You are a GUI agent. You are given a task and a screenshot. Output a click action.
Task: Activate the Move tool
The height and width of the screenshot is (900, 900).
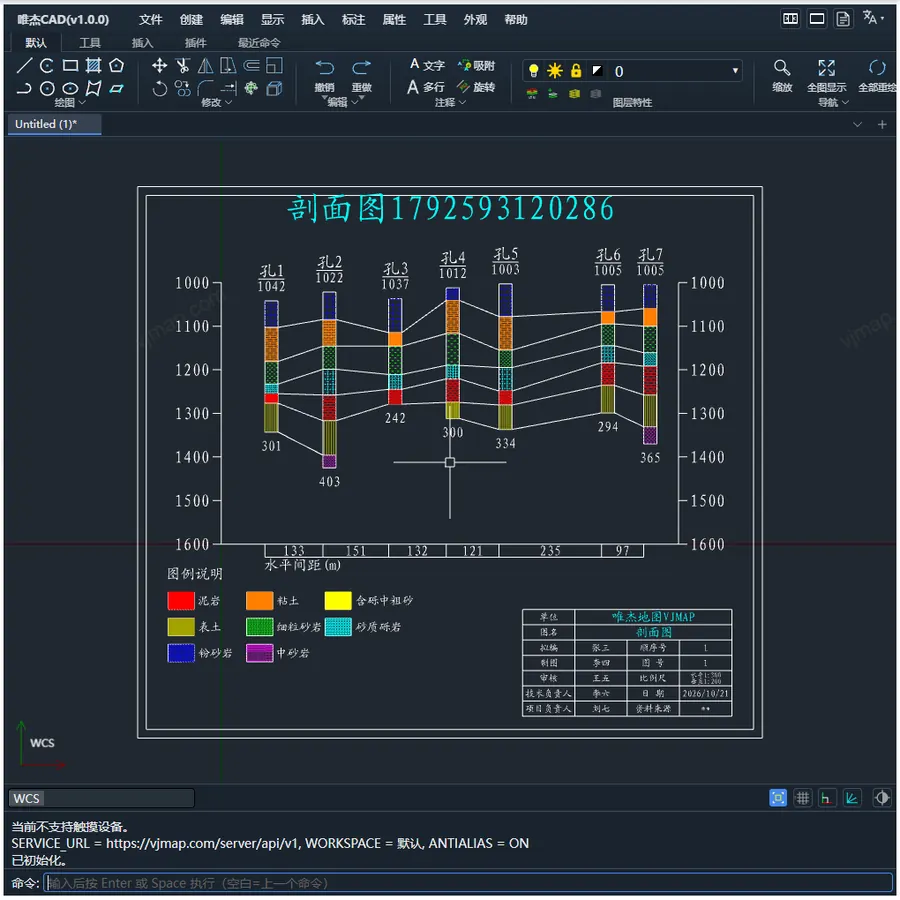pos(160,65)
